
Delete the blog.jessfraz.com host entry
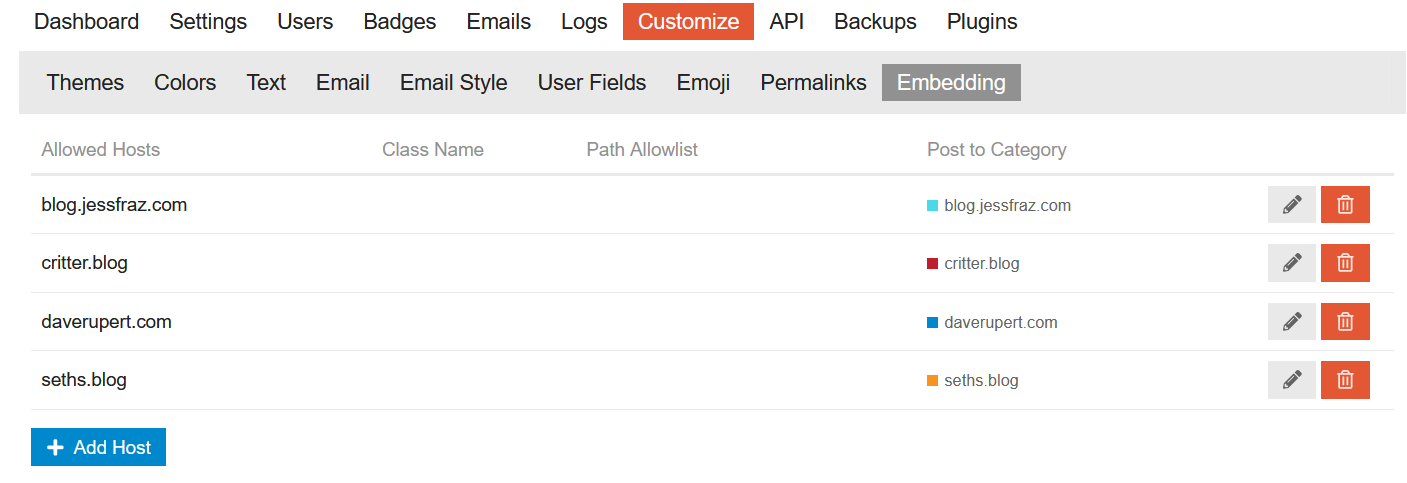(x=1345, y=205)
